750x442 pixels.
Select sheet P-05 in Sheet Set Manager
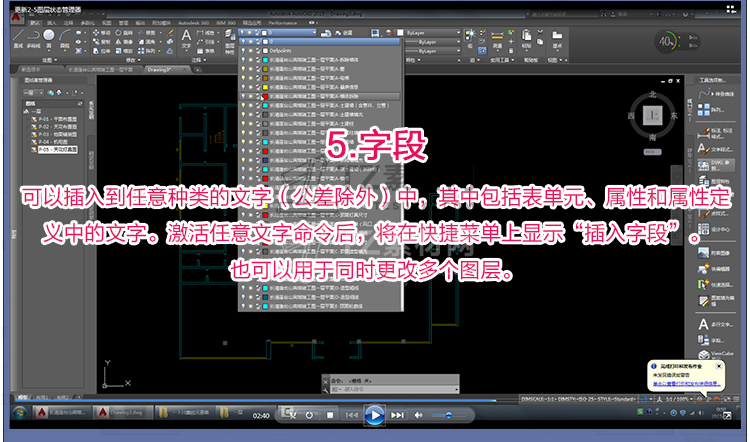pyautogui.click(x=58, y=150)
